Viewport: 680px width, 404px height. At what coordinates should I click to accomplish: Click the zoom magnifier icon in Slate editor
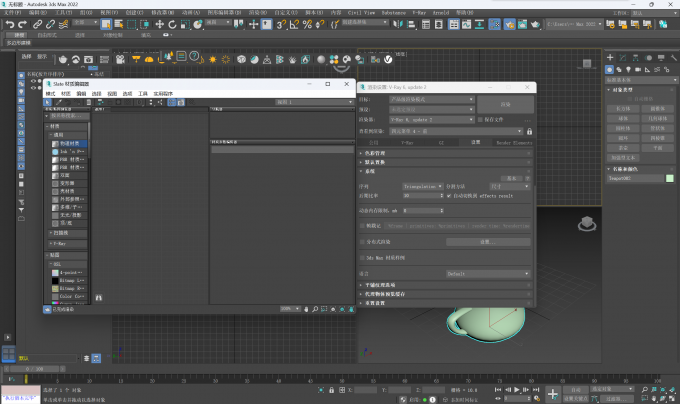[x=315, y=309]
